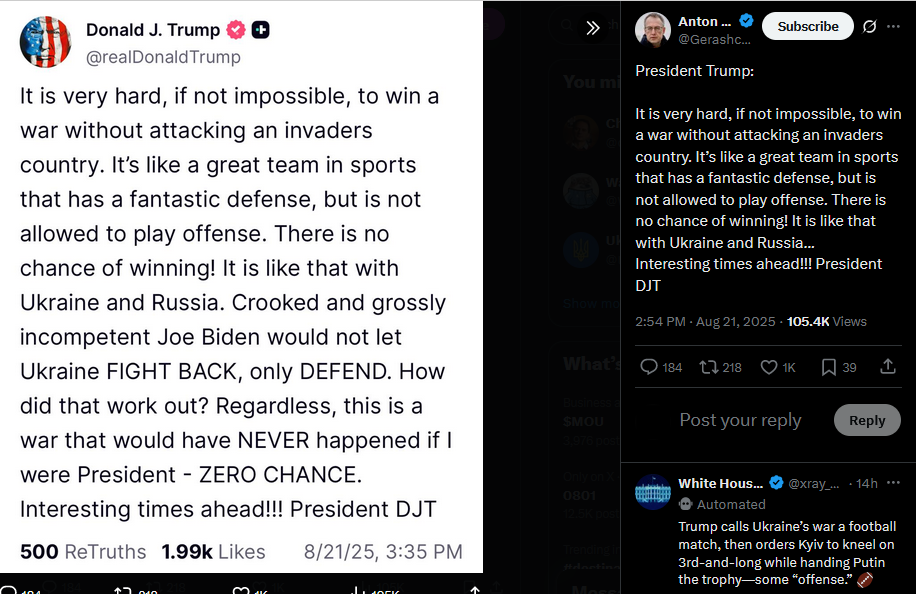
Task: Open Grok explain icon beside Subscribe
Action: point(869,27)
